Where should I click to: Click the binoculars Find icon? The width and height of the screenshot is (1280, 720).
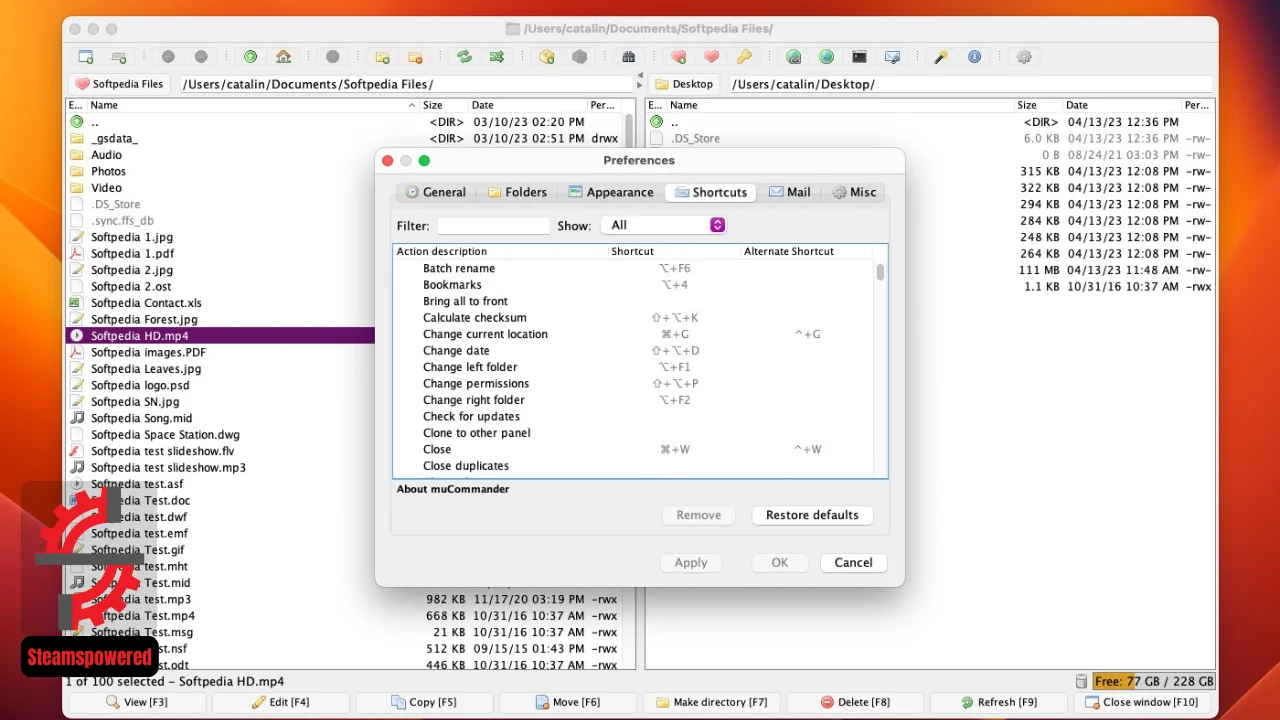tap(629, 57)
